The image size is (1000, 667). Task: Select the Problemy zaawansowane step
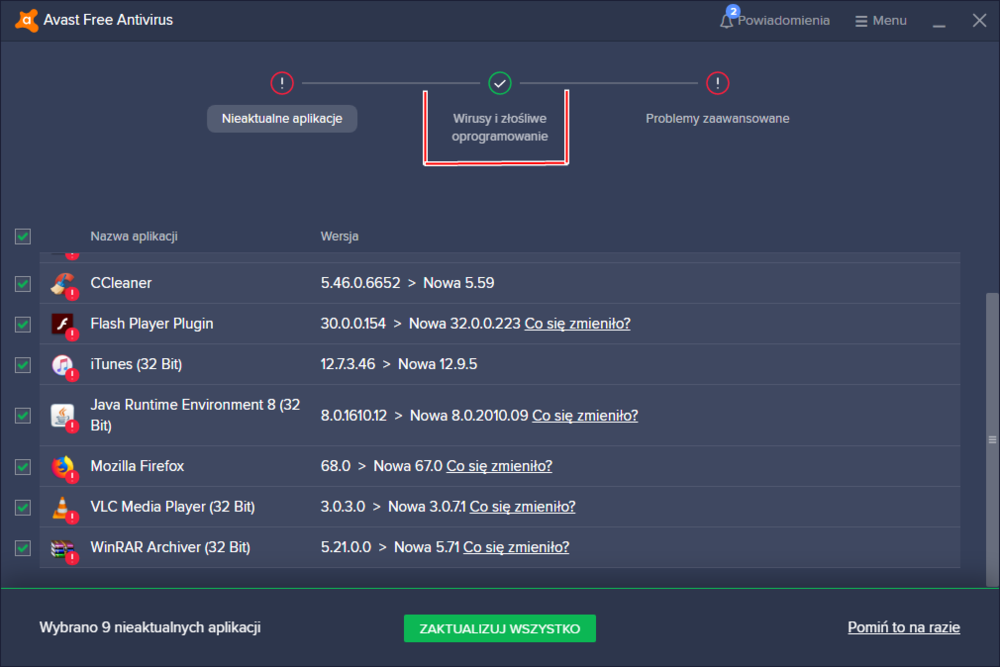click(x=717, y=119)
